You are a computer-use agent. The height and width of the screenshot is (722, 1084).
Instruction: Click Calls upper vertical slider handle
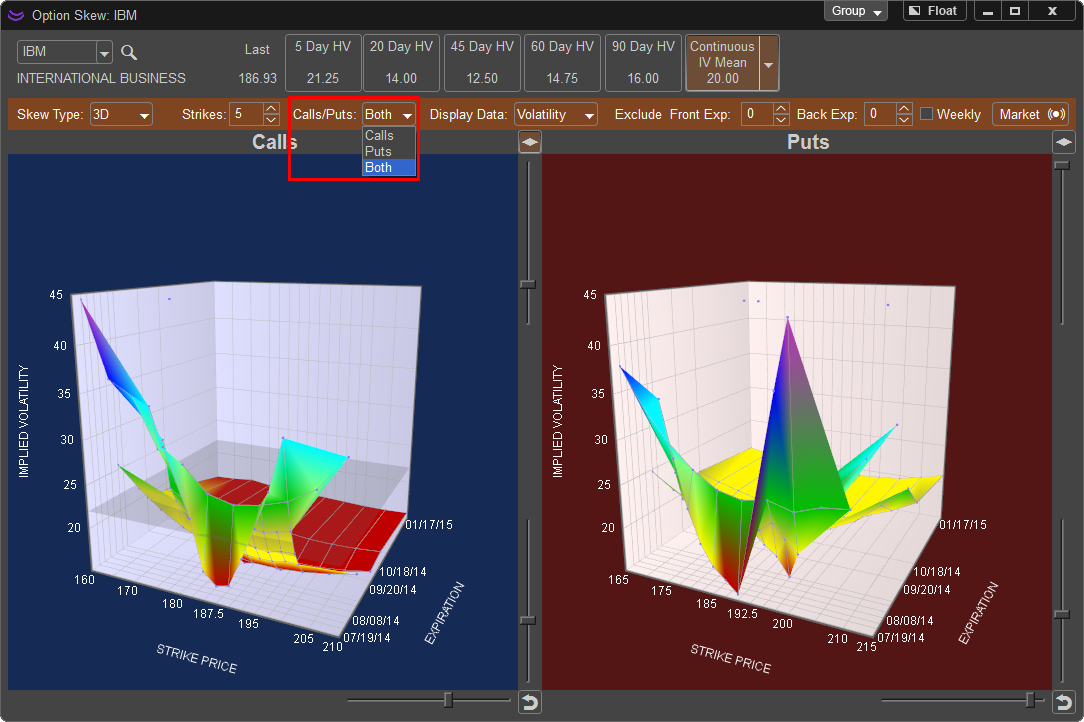(528, 284)
